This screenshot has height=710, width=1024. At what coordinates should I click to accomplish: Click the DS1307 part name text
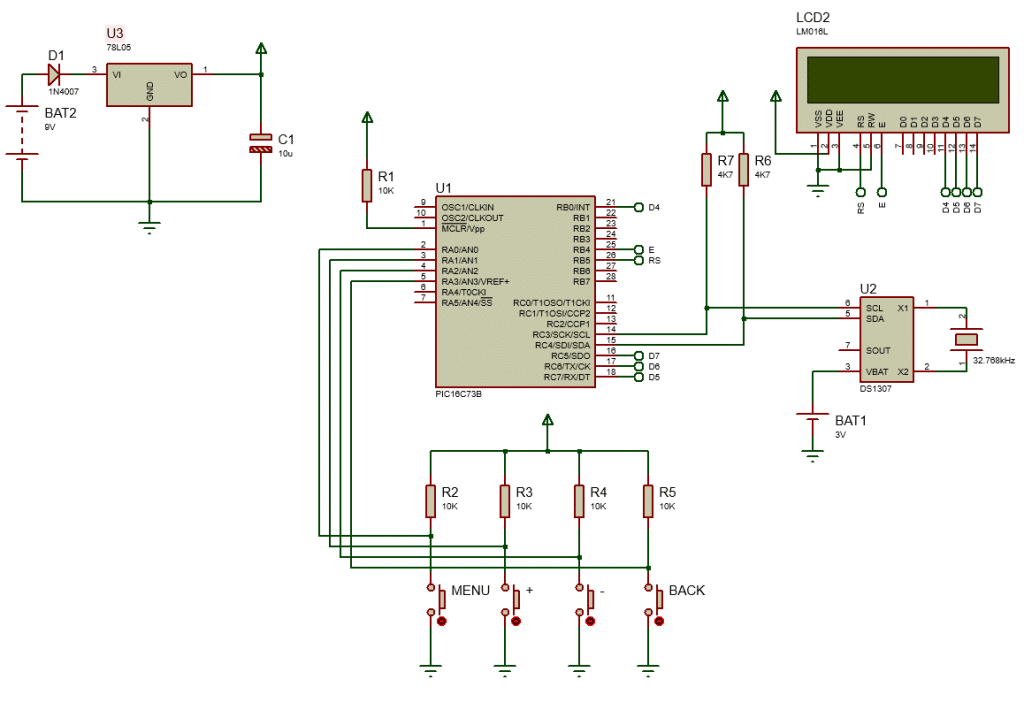click(x=875, y=389)
